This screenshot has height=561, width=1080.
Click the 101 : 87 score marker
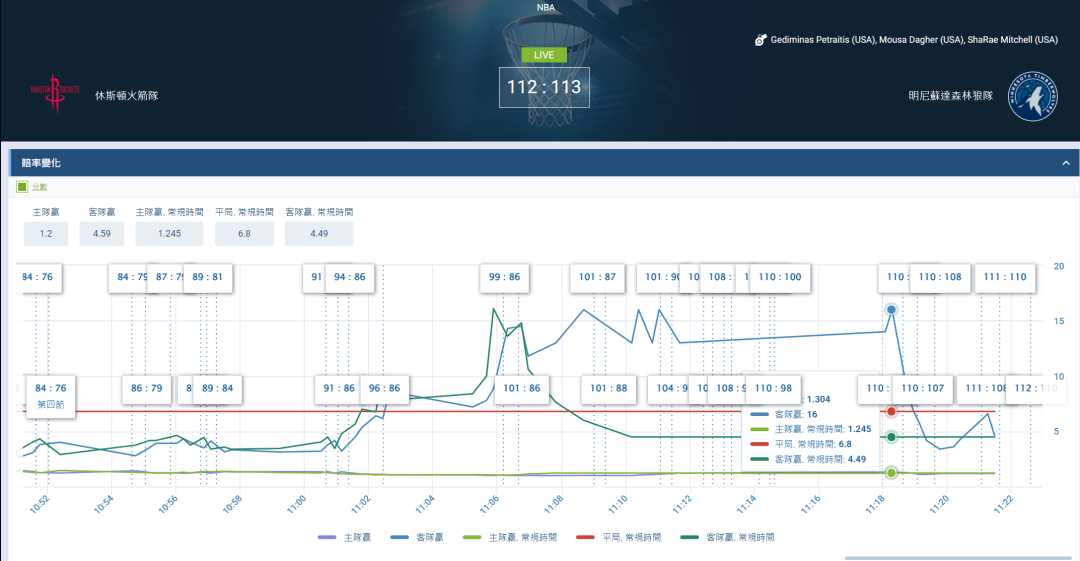pyautogui.click(x=597, y=277)
